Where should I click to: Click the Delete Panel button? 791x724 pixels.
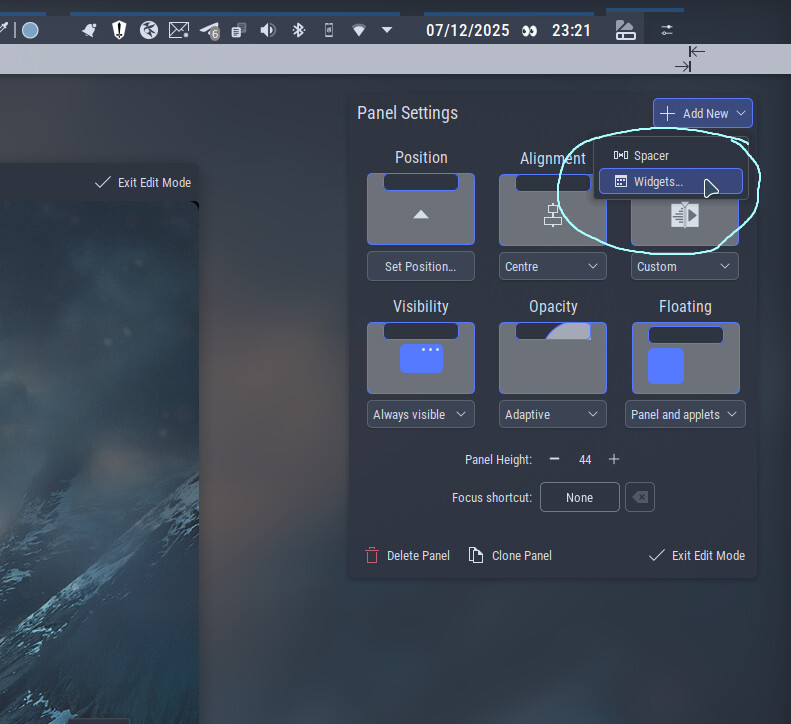[408, 555]
